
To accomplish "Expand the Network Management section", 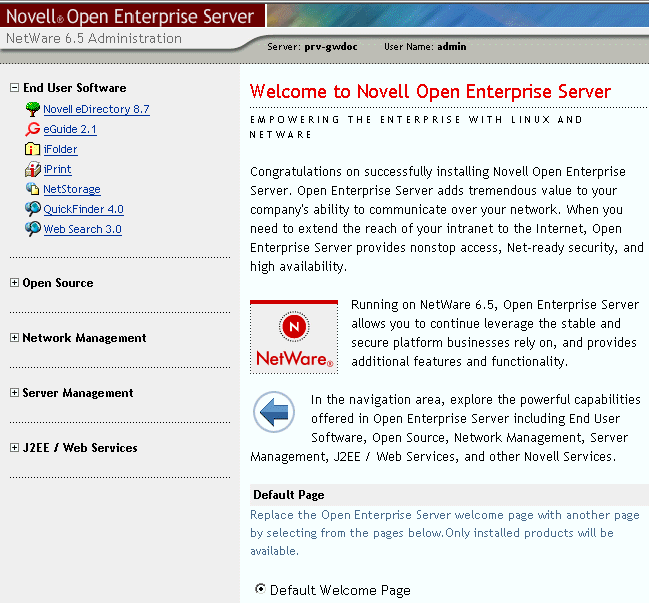I will pos(14,338).
